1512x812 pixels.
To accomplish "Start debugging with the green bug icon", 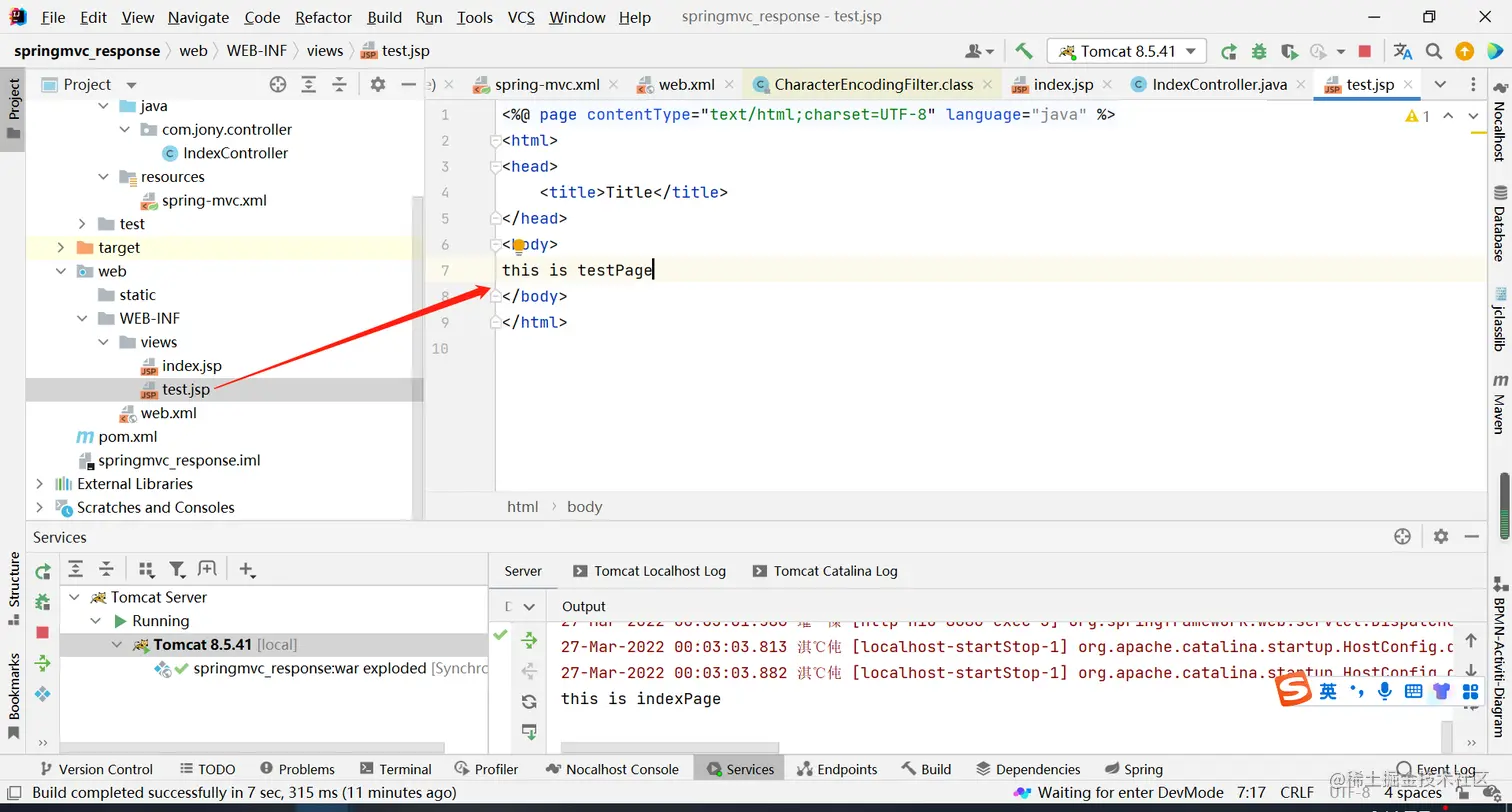I will coord(1259,51).
